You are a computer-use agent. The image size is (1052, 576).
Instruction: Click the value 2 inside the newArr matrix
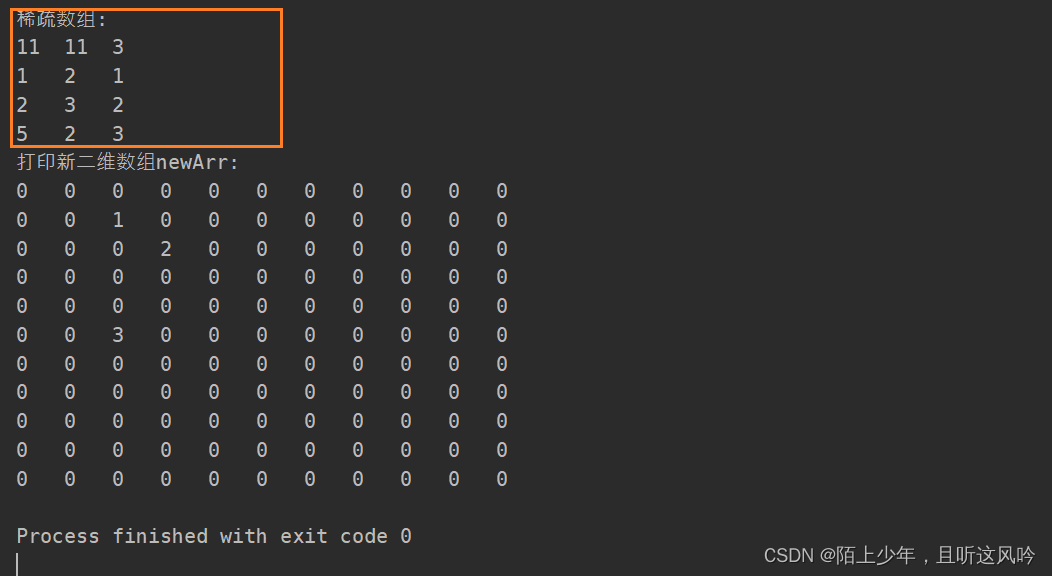click(166, 249)
